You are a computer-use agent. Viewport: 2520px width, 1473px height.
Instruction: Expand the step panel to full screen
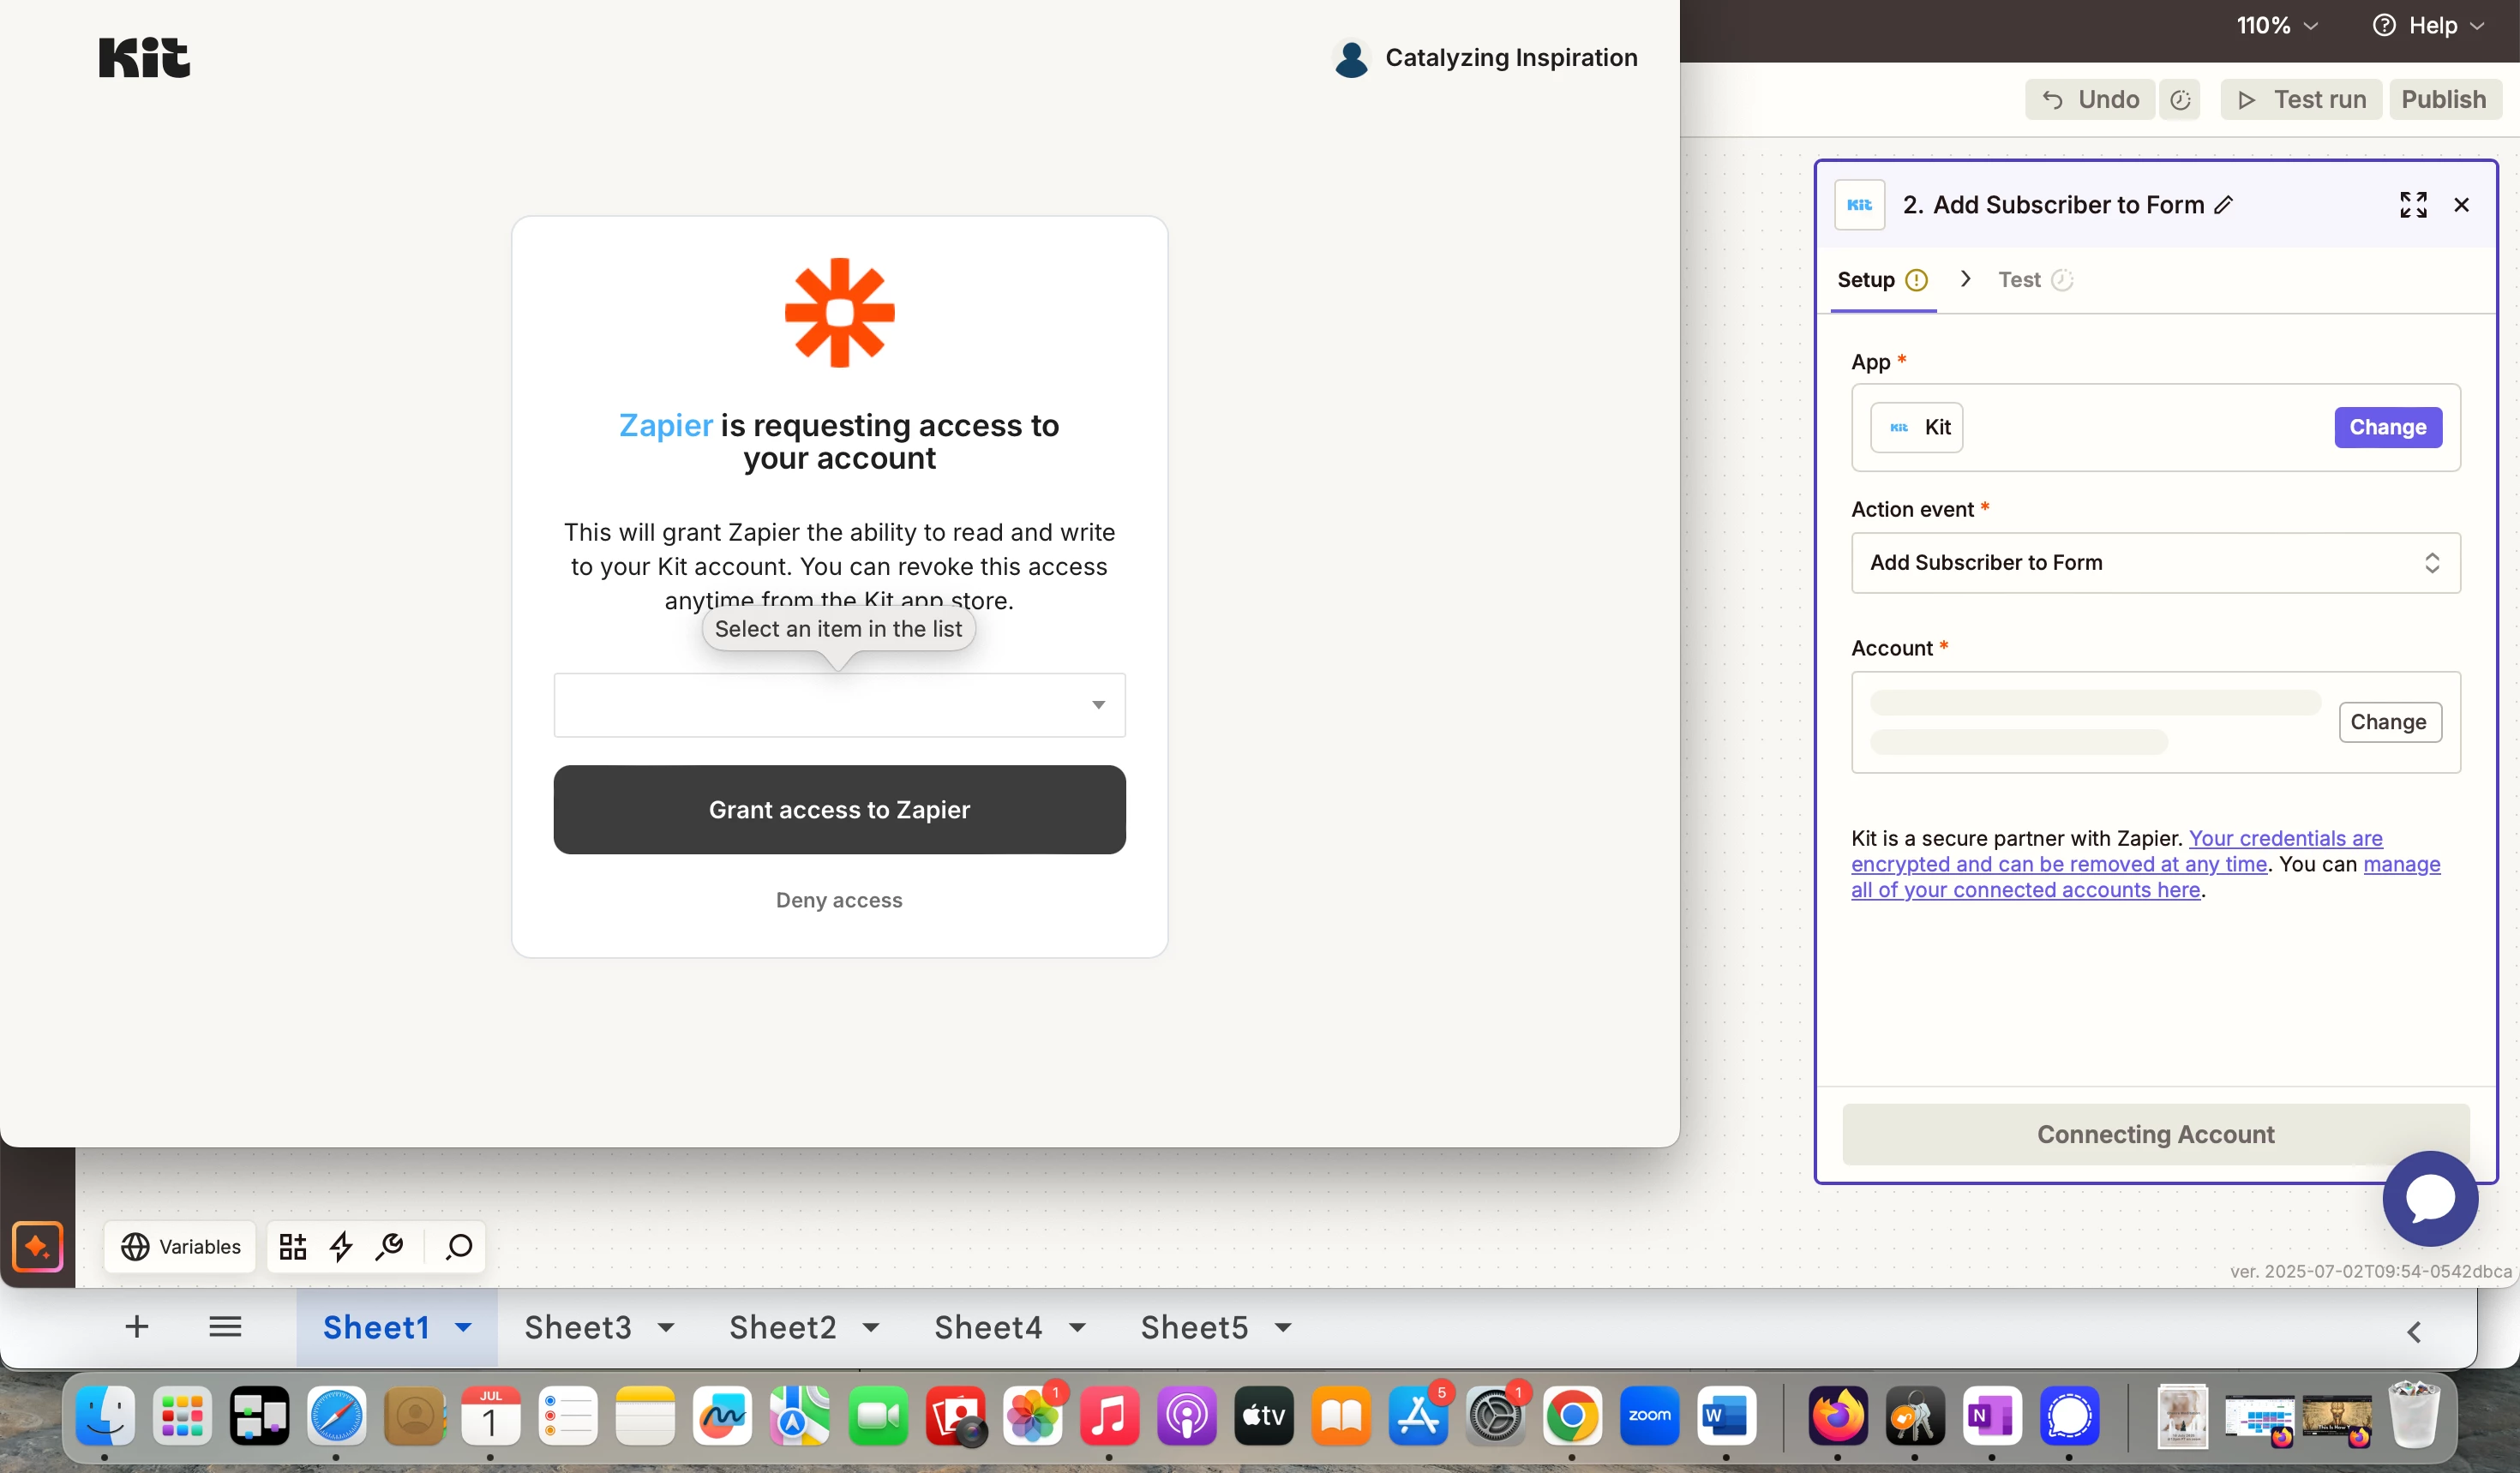(x=2413, y=204)
